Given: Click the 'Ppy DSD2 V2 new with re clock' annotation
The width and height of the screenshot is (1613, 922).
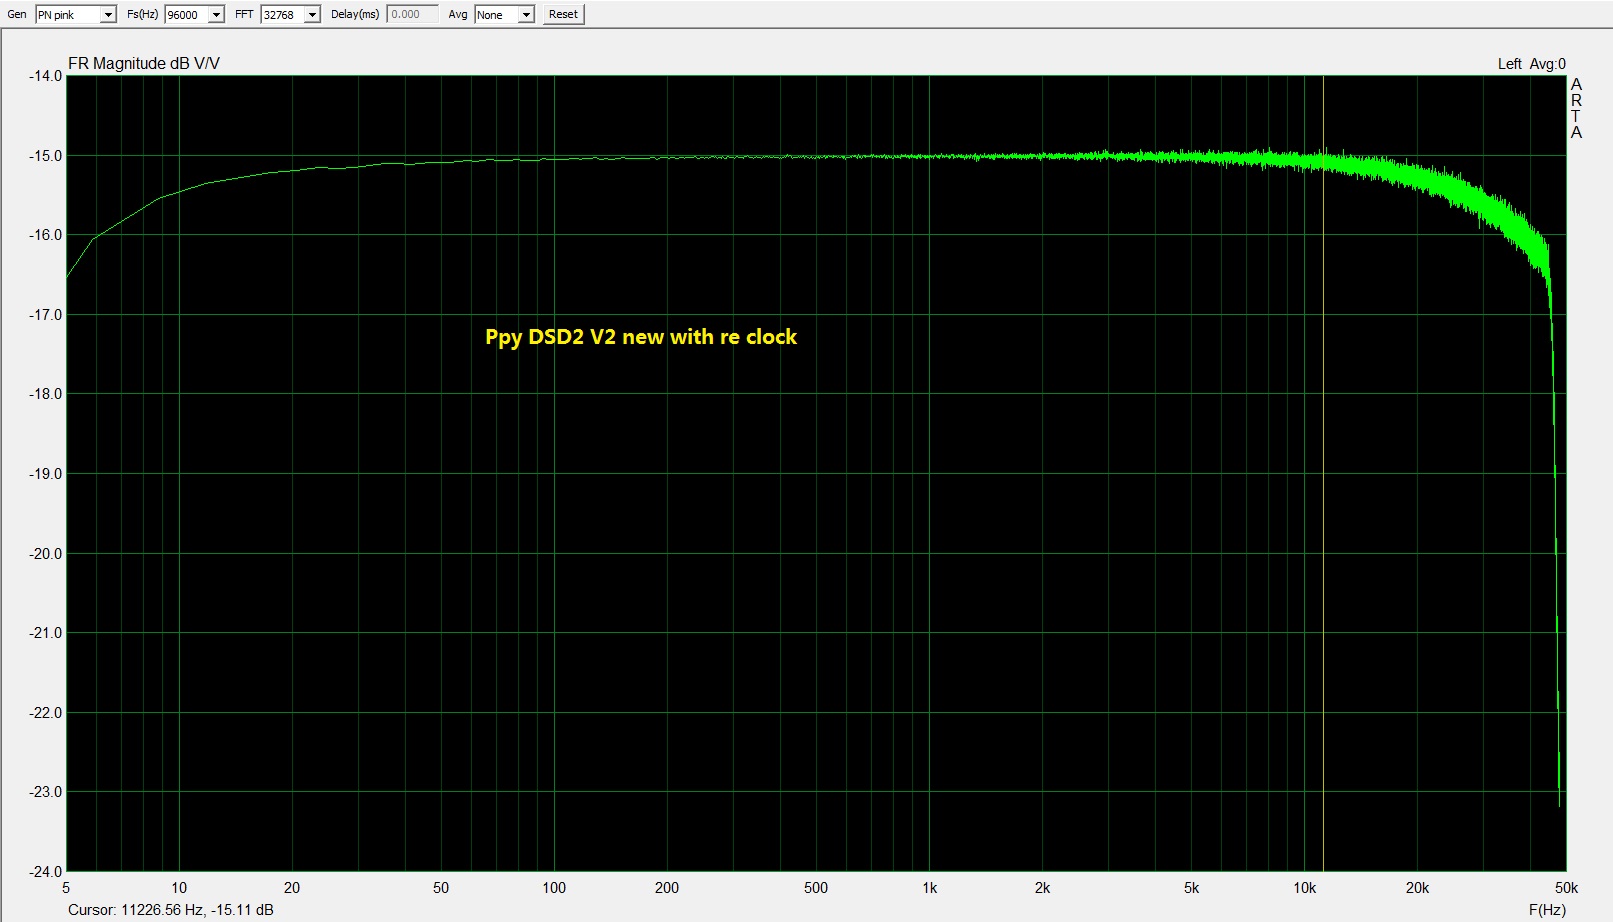Looking at the screenshot, I should [x=641, y=337].
